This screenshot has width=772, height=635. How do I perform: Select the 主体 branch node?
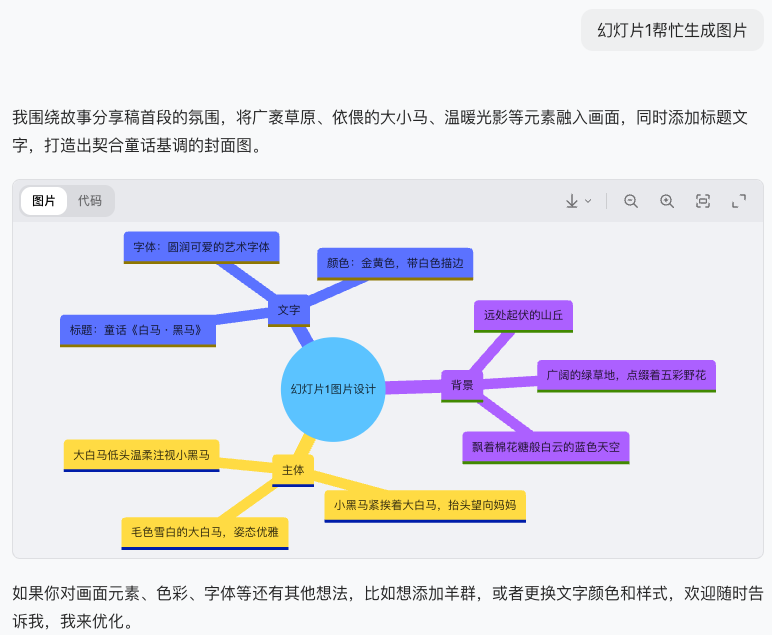coord(293,471)
